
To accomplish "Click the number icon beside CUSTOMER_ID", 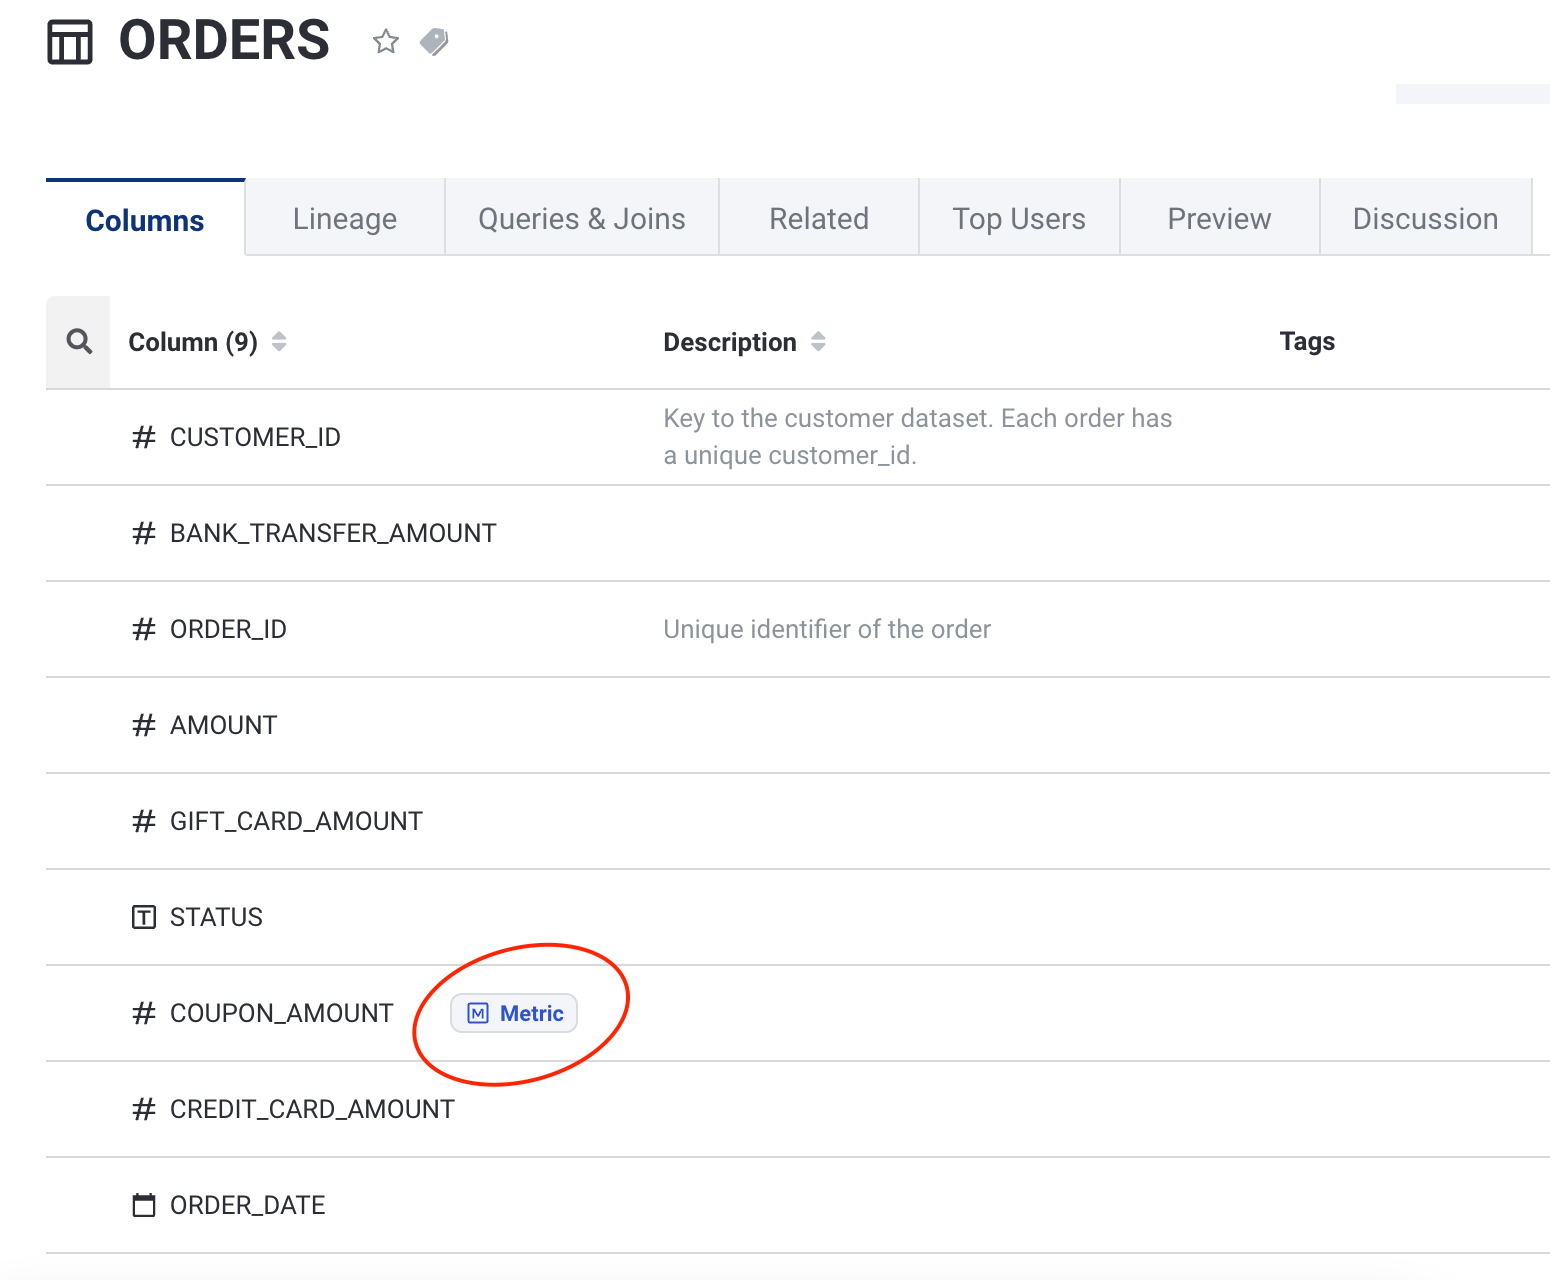I will pos(144,437).
